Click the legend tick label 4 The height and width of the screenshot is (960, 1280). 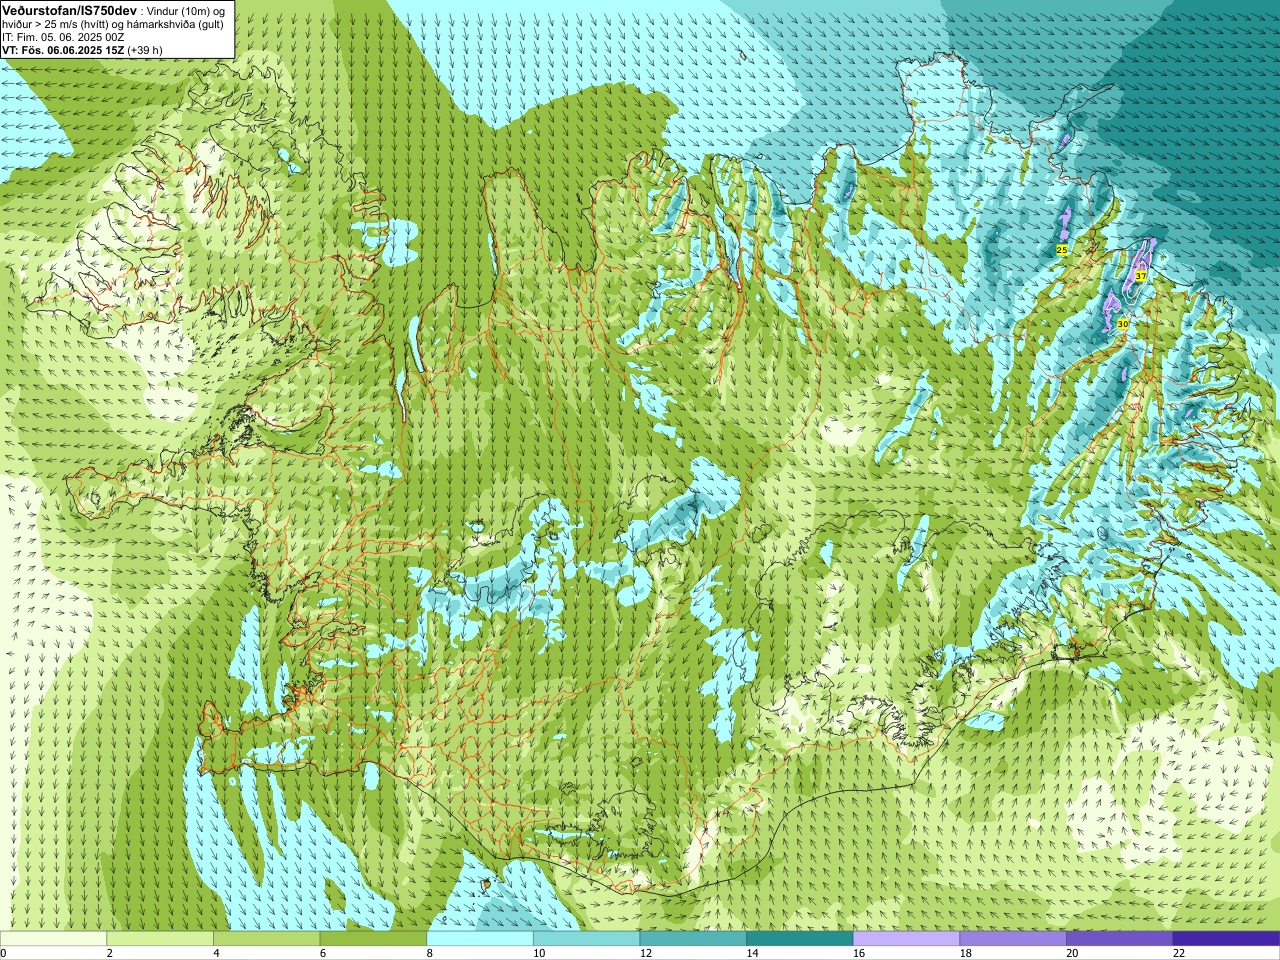[216, 953]
